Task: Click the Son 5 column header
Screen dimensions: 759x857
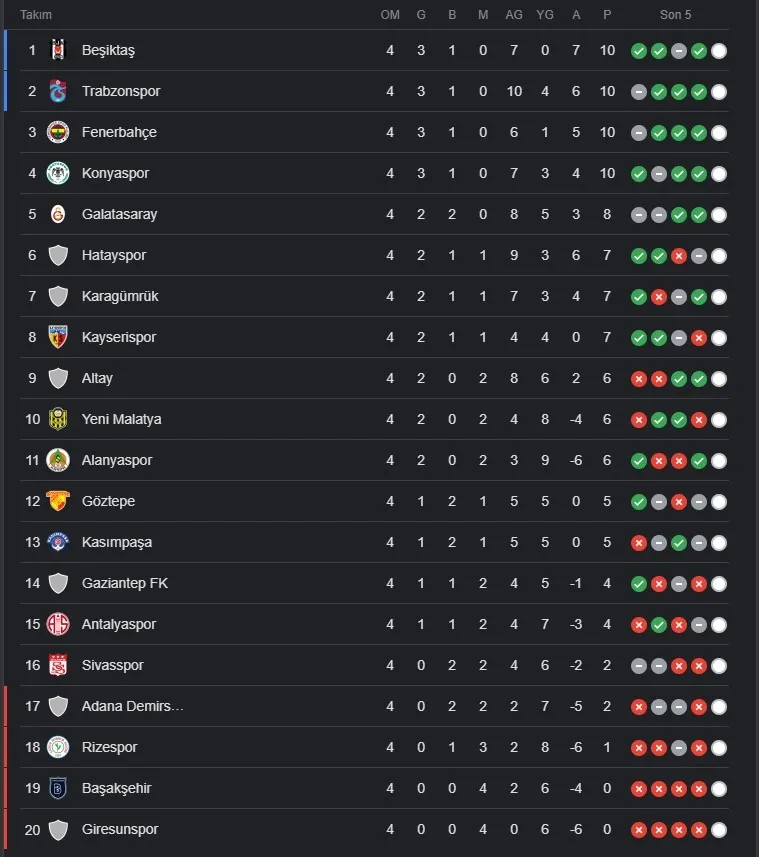Action: coord(676,15)
